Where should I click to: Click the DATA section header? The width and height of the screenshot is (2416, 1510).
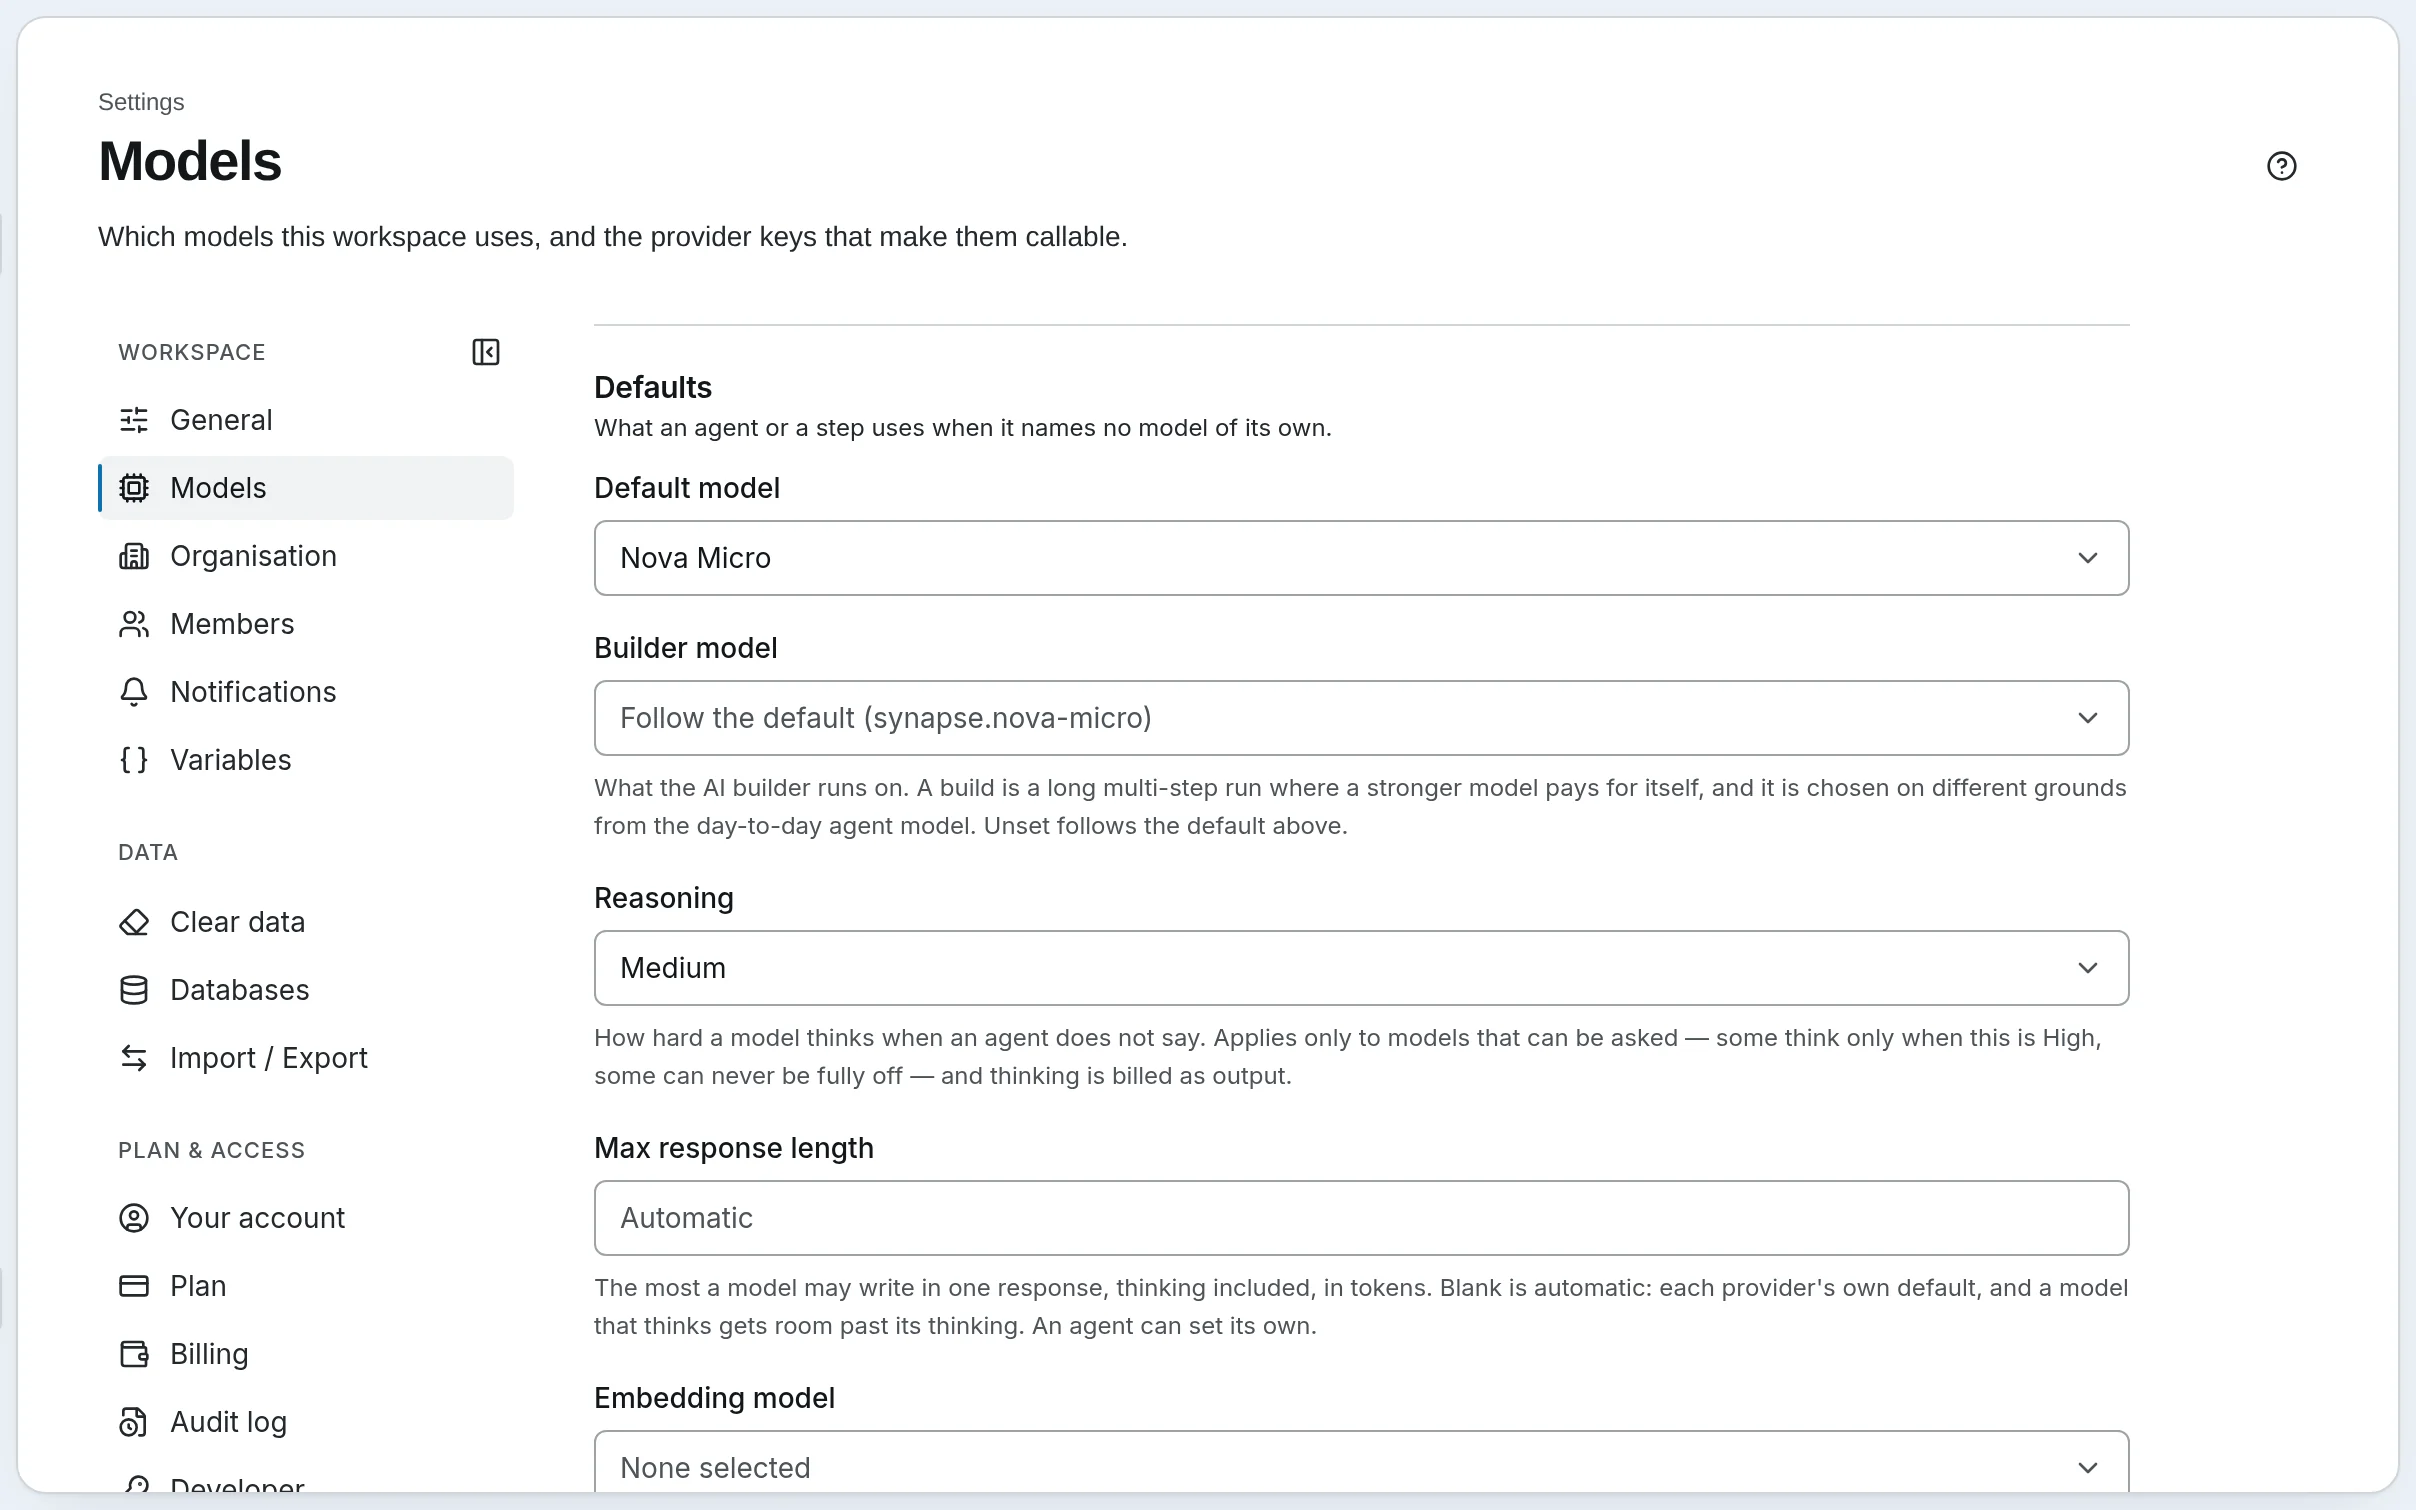[148, 852]
